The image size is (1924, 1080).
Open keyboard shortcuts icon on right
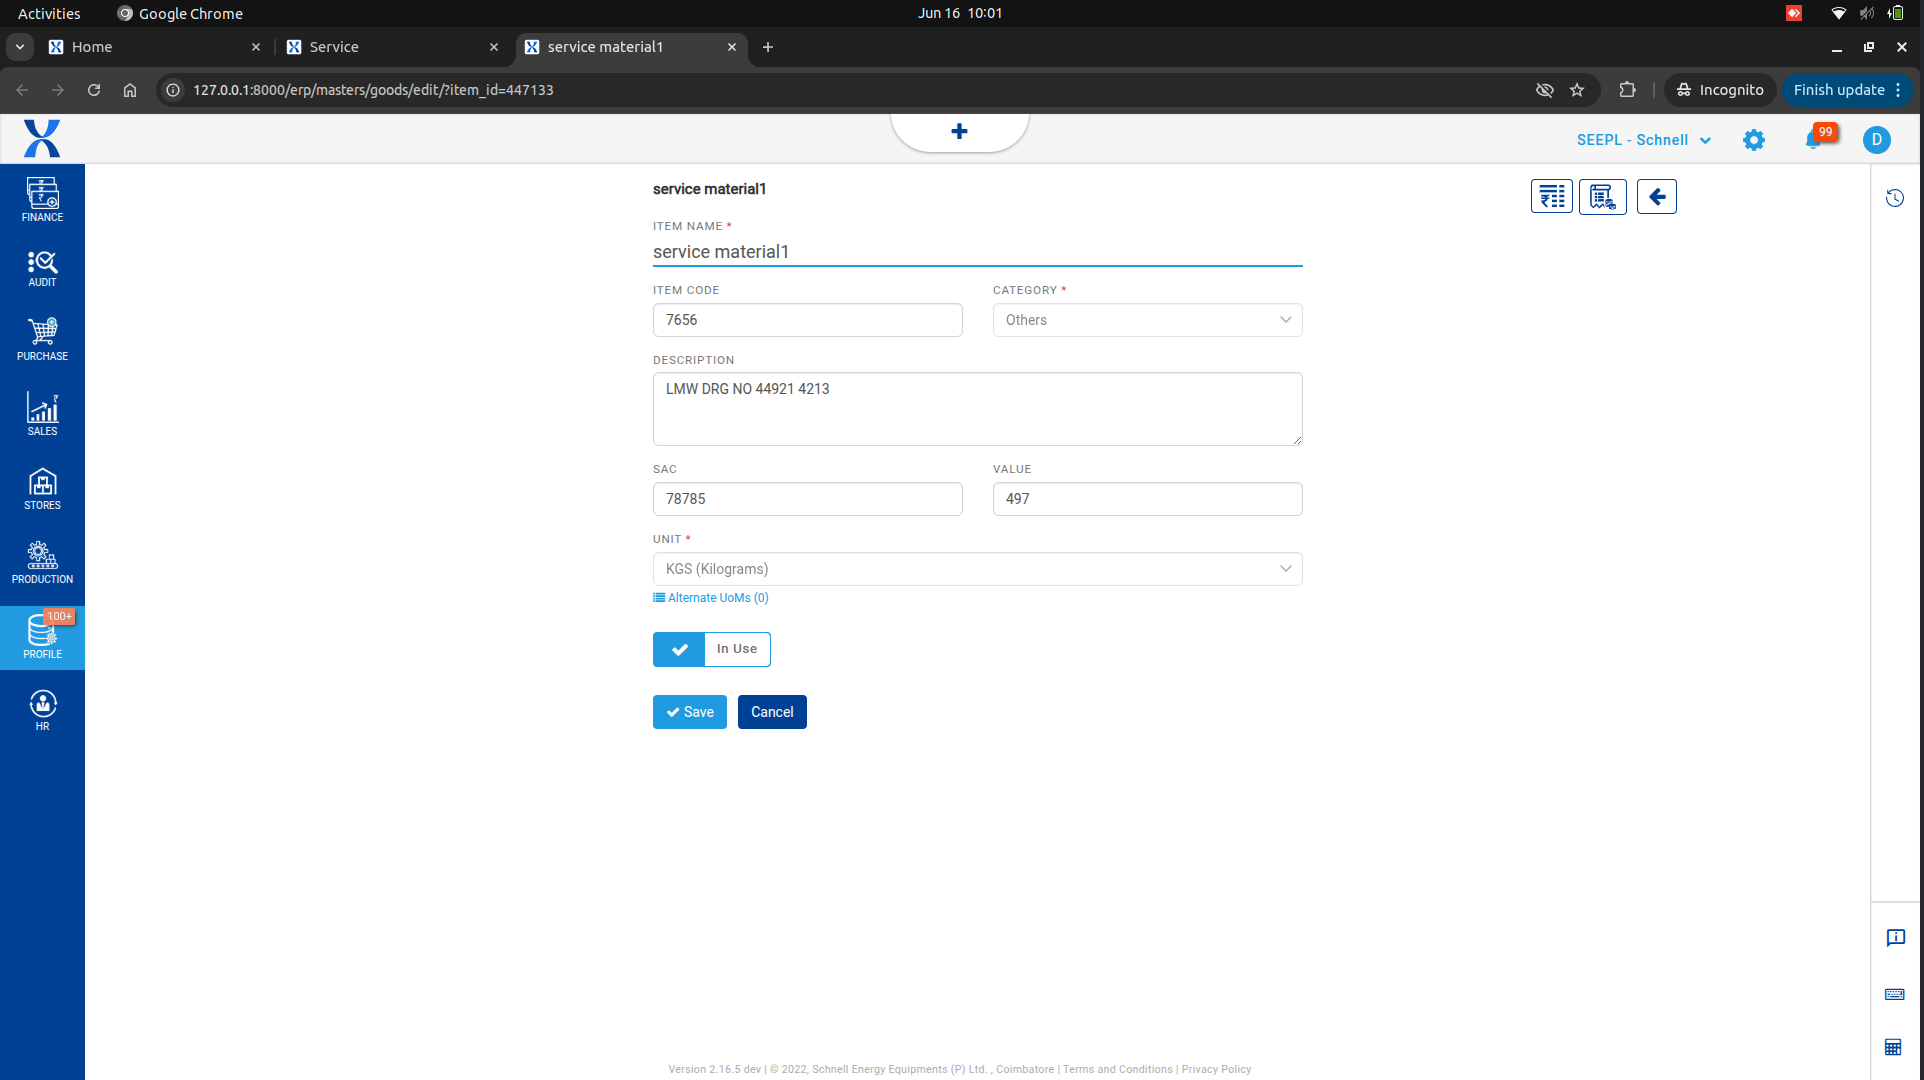point(1895,994)
